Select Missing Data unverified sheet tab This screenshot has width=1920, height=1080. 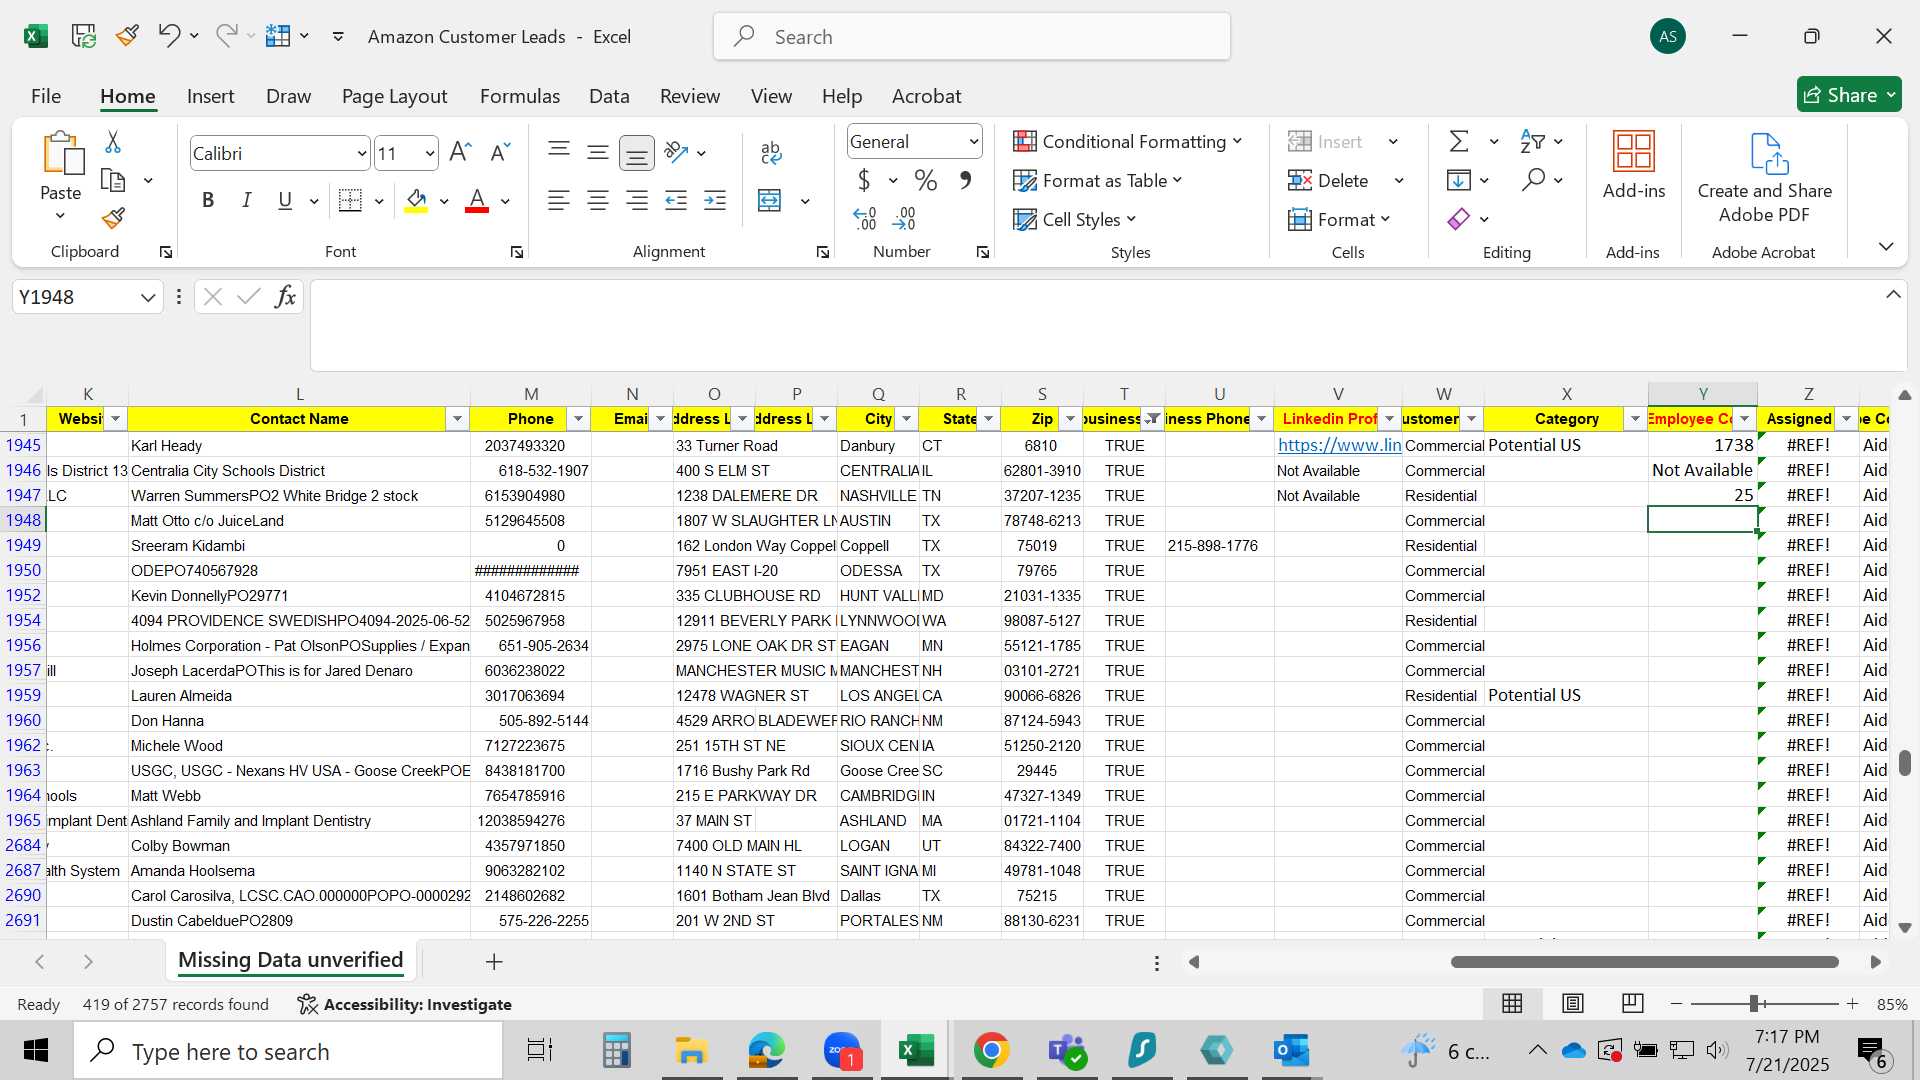click(290, 960)
